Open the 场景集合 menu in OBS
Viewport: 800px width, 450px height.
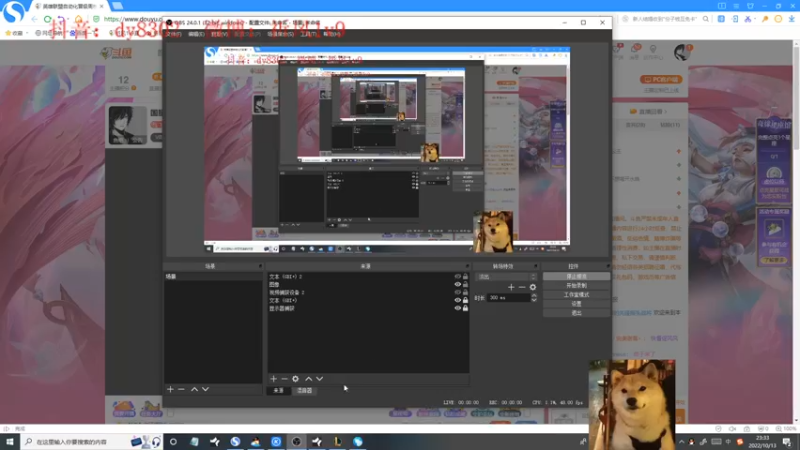click(x=280, y=34)
